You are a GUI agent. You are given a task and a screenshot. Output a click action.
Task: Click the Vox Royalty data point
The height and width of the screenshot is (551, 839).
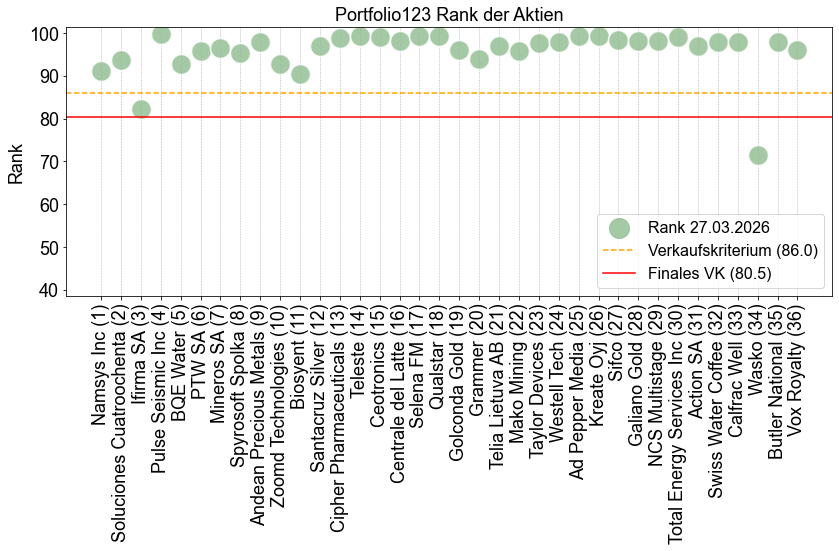(797, 50)
